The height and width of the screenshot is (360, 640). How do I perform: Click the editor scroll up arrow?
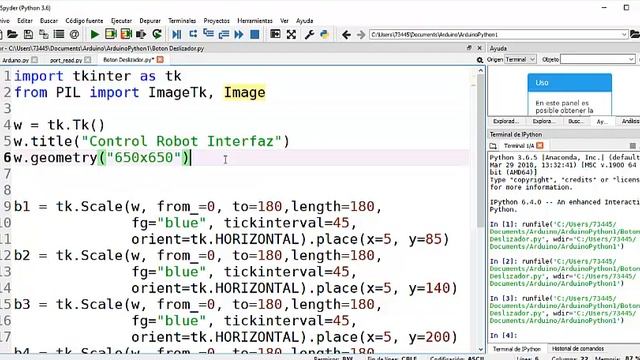tap(480, 71)
